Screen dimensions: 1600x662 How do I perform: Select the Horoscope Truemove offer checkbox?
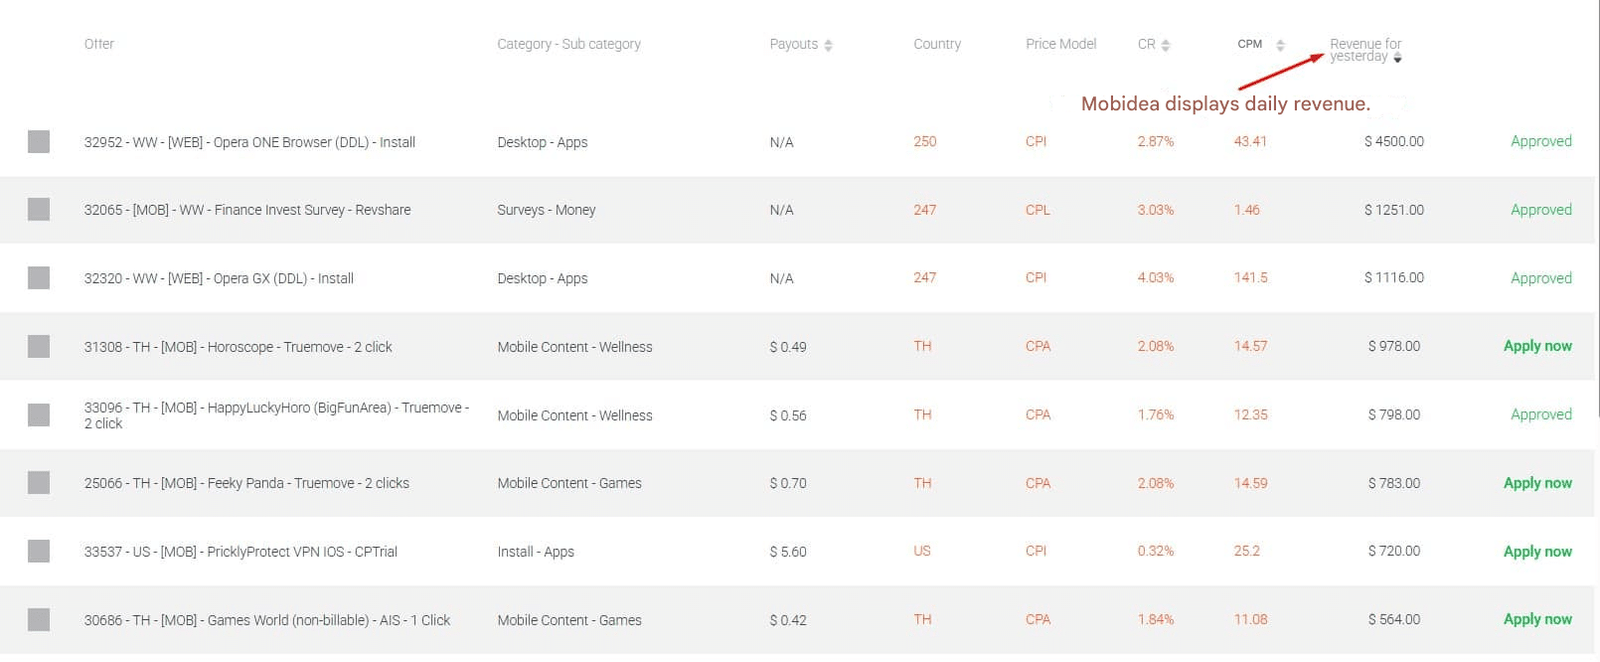point(39,347)
